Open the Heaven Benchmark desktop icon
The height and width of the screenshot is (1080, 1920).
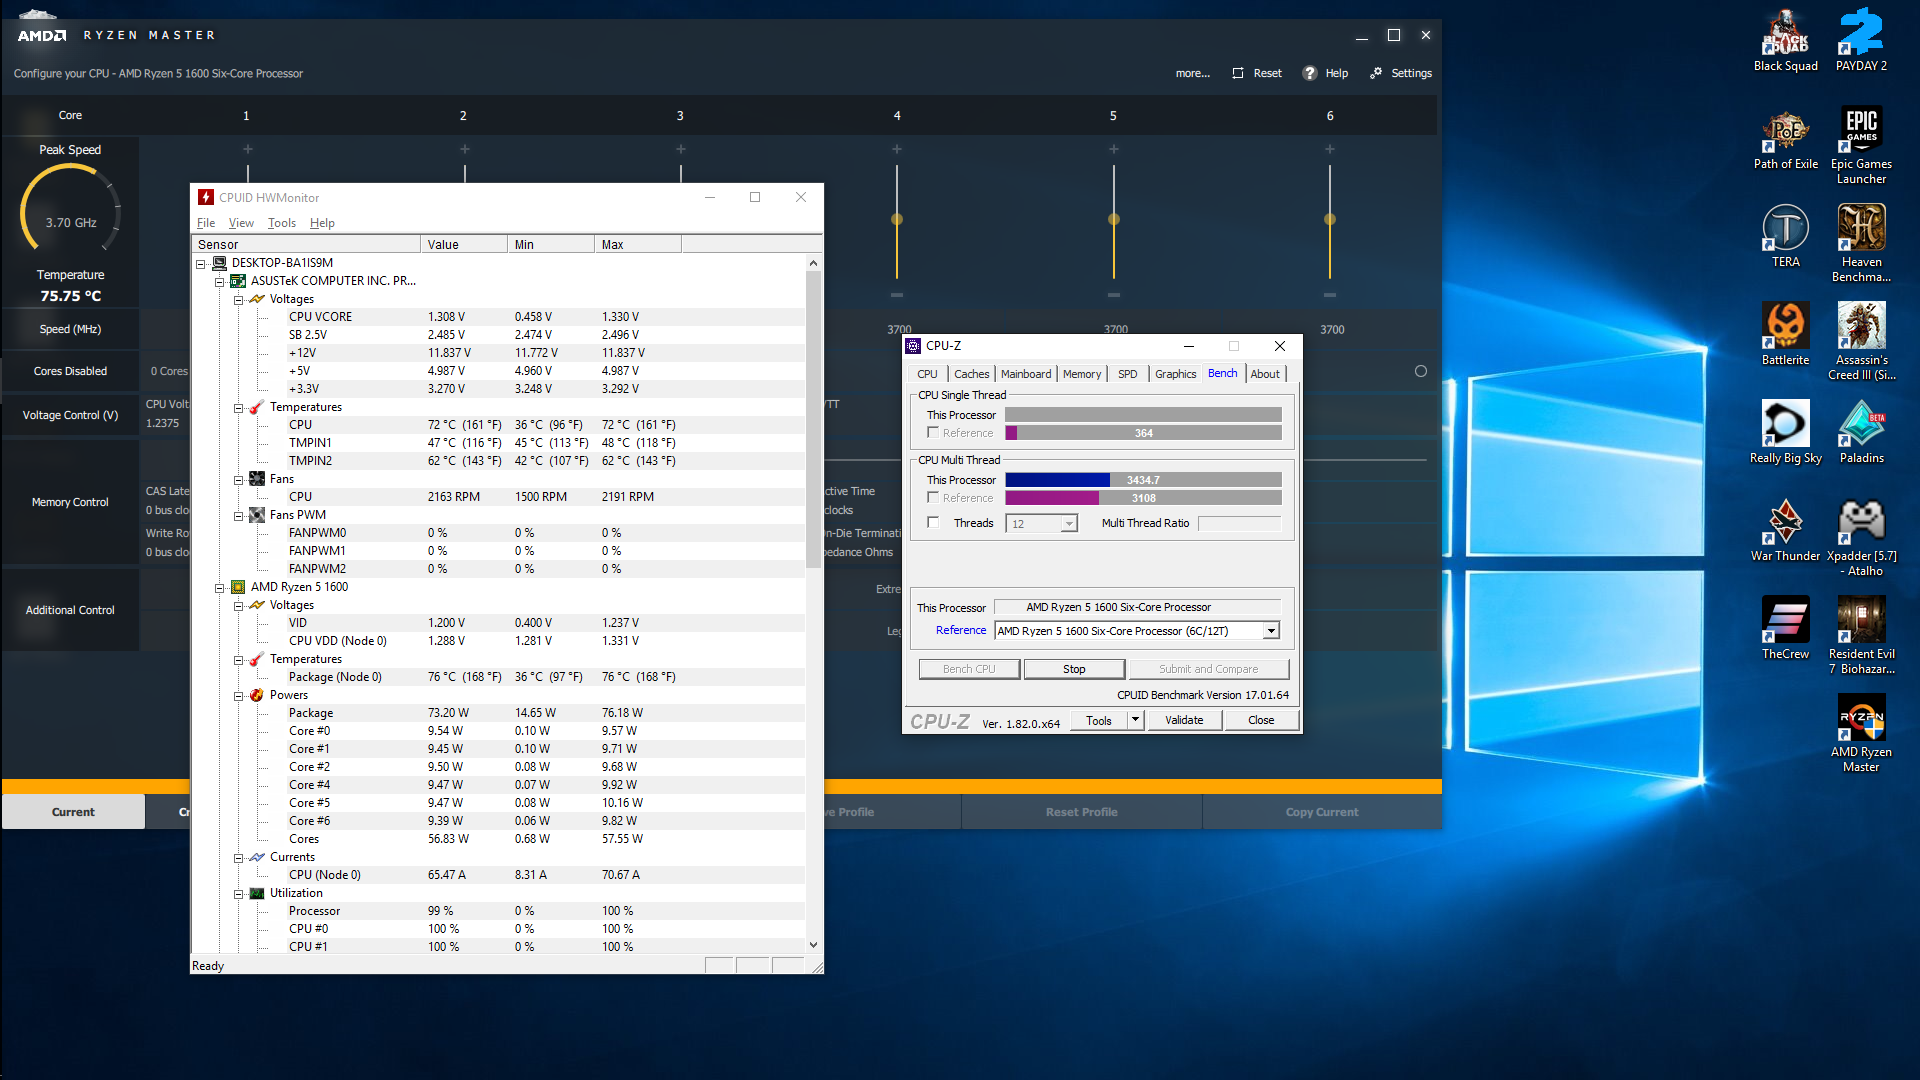(1861, 244)
